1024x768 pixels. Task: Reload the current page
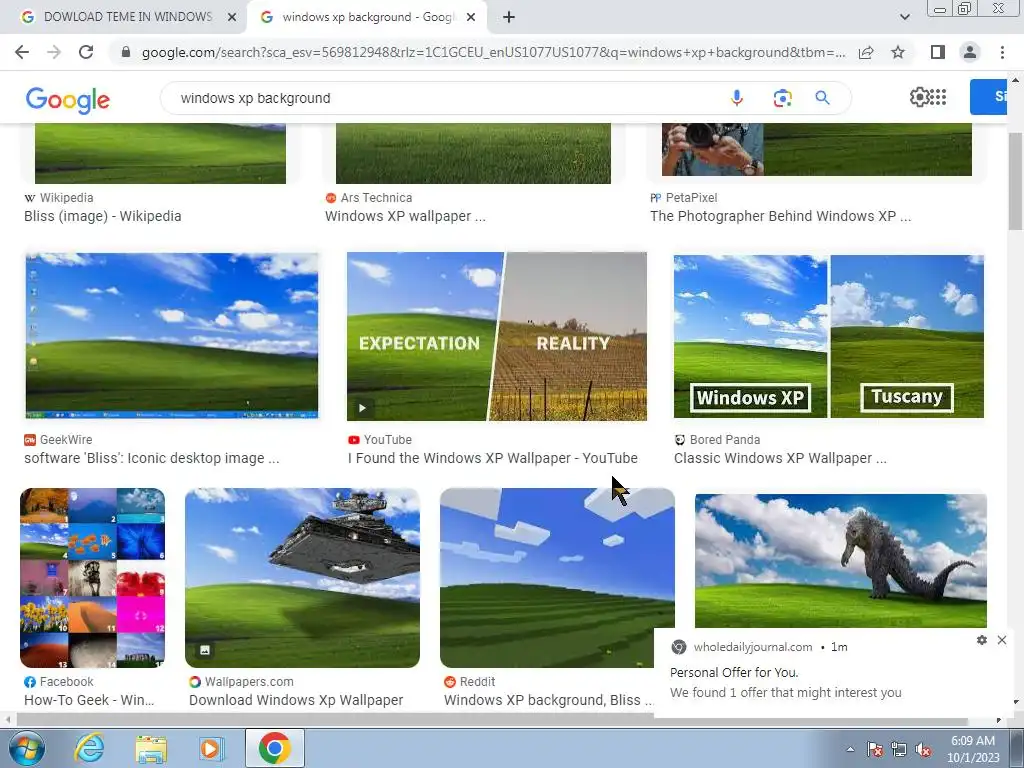click(x=86, y=52)
